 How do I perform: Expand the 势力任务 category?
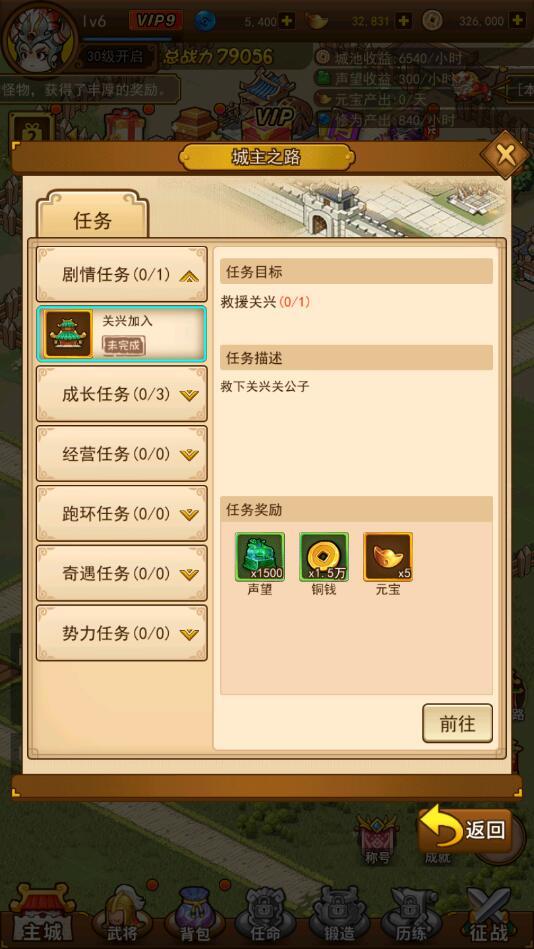[x=122, y=634]
